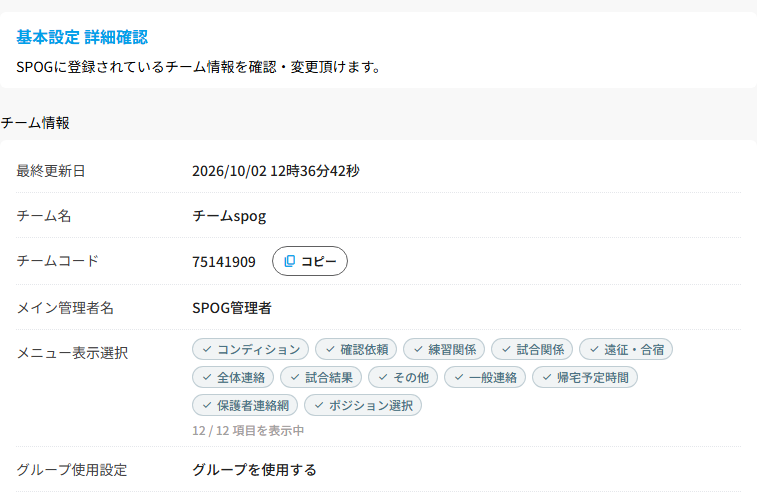Toggle the 確認依頼 menu chip
The width and height of the screenshot is (757, 500).
tap(356, 349)
